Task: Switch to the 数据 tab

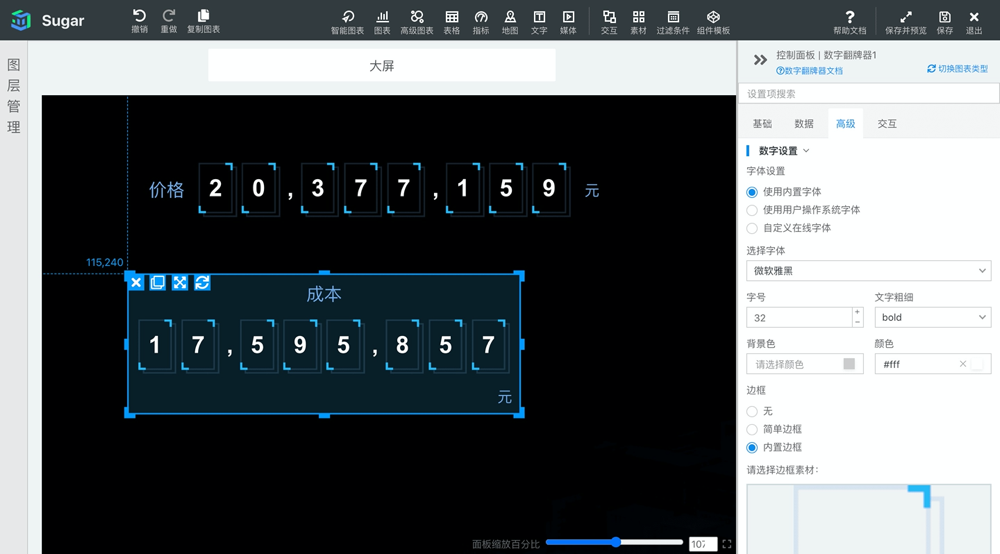Action: click(804, 124)
